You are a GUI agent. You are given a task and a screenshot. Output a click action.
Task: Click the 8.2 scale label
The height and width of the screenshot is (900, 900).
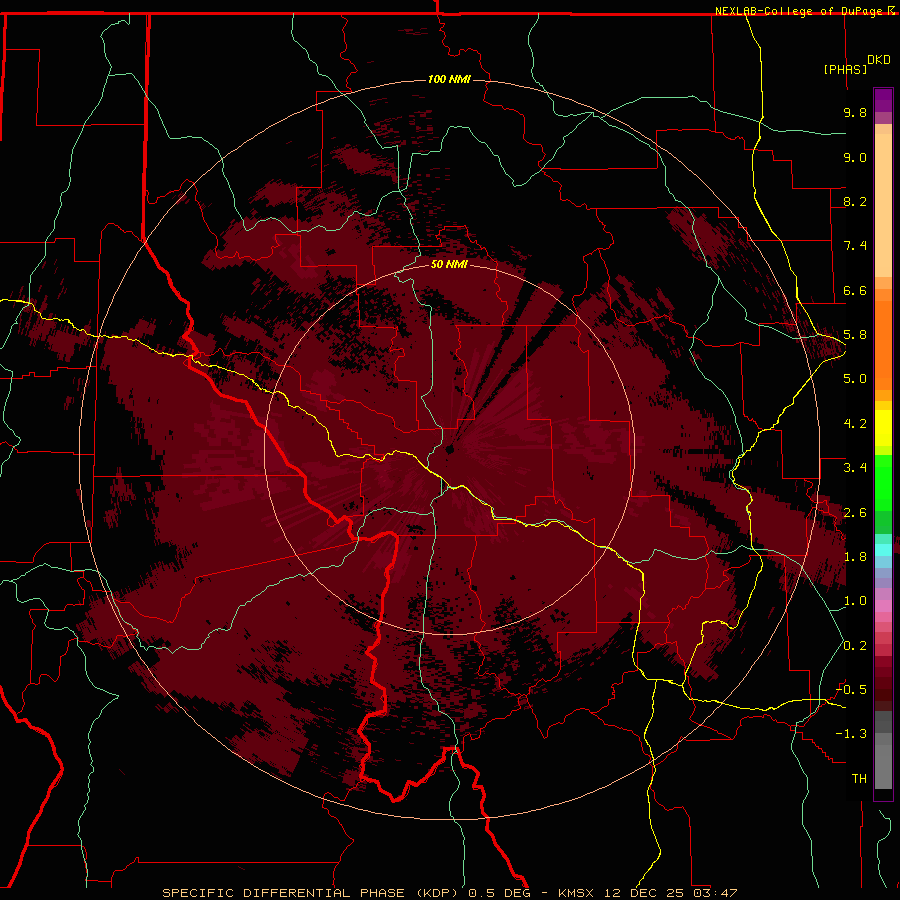(855, 201)
